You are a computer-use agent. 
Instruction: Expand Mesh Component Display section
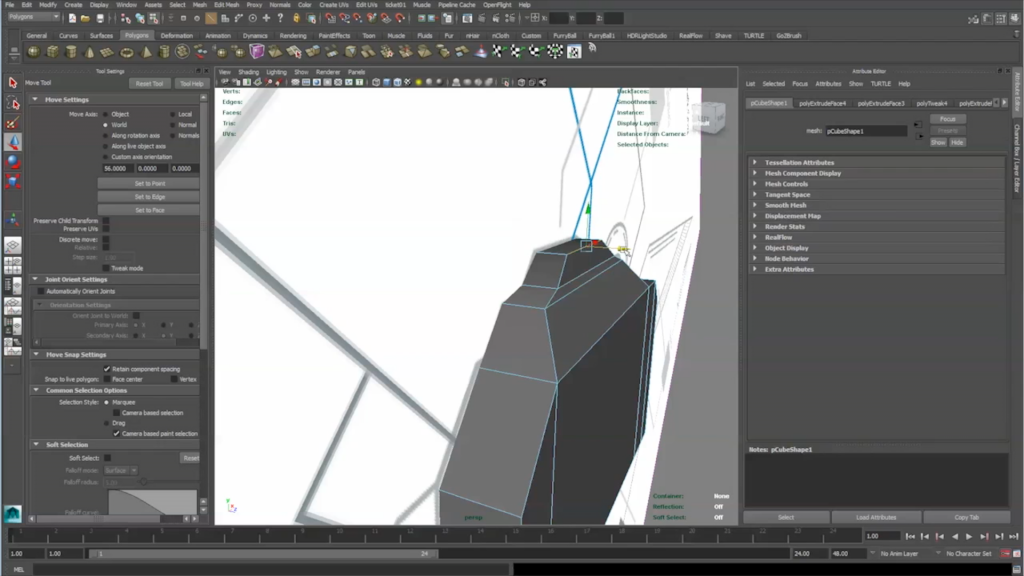pos(755,173)
